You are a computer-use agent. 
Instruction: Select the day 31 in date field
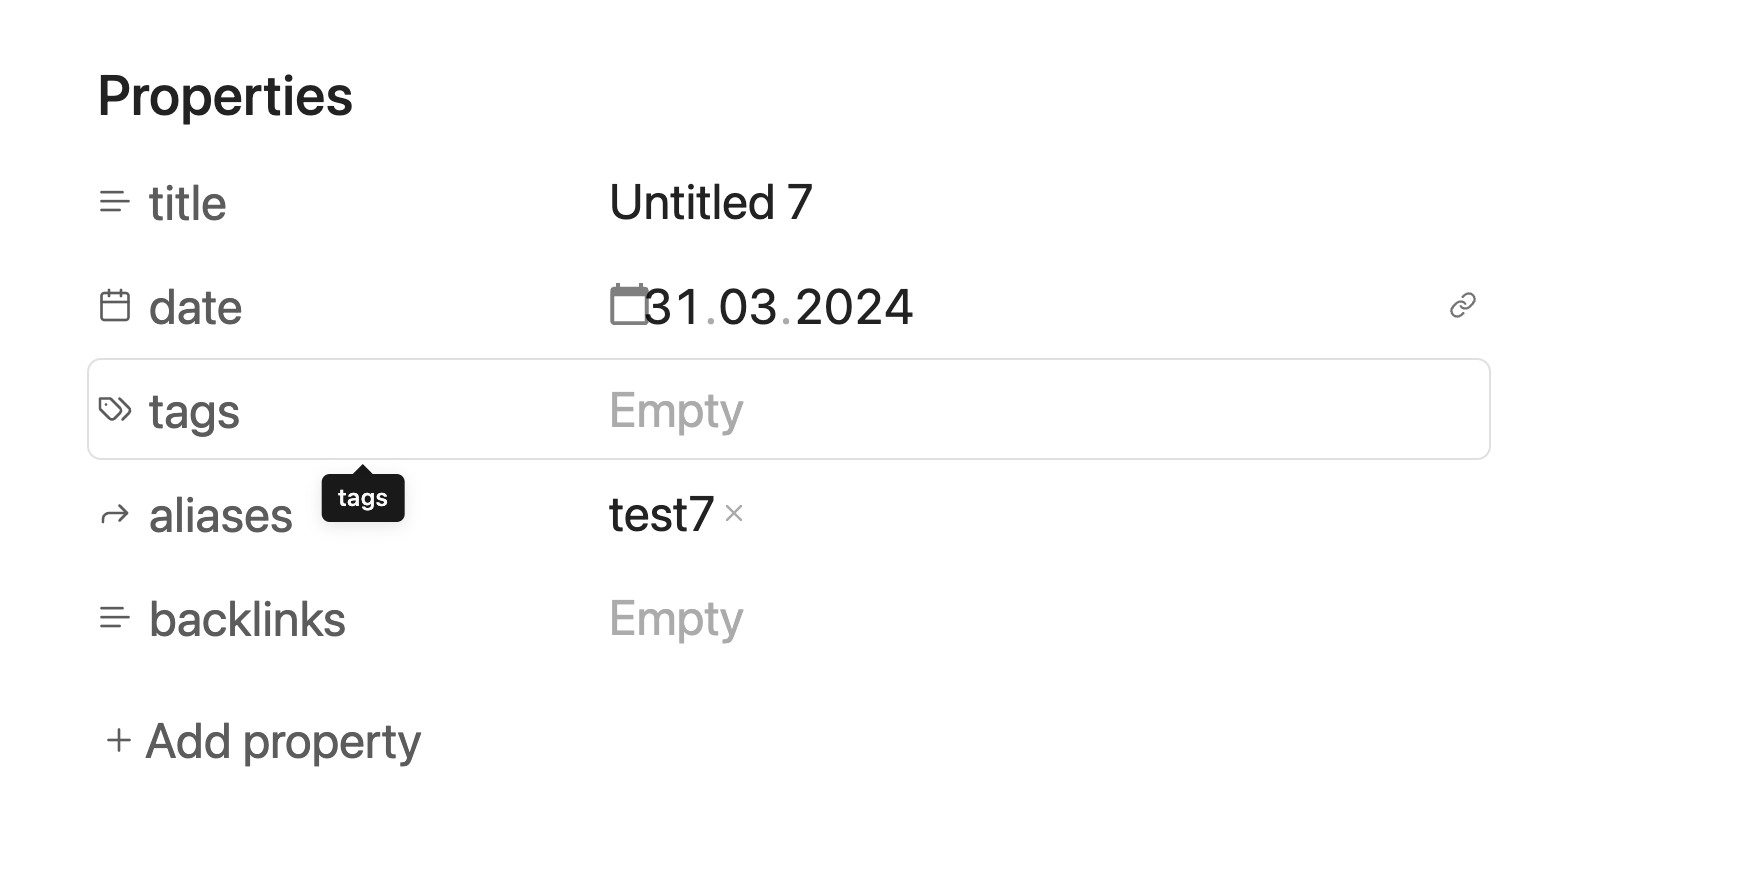(x=673, y=307)
